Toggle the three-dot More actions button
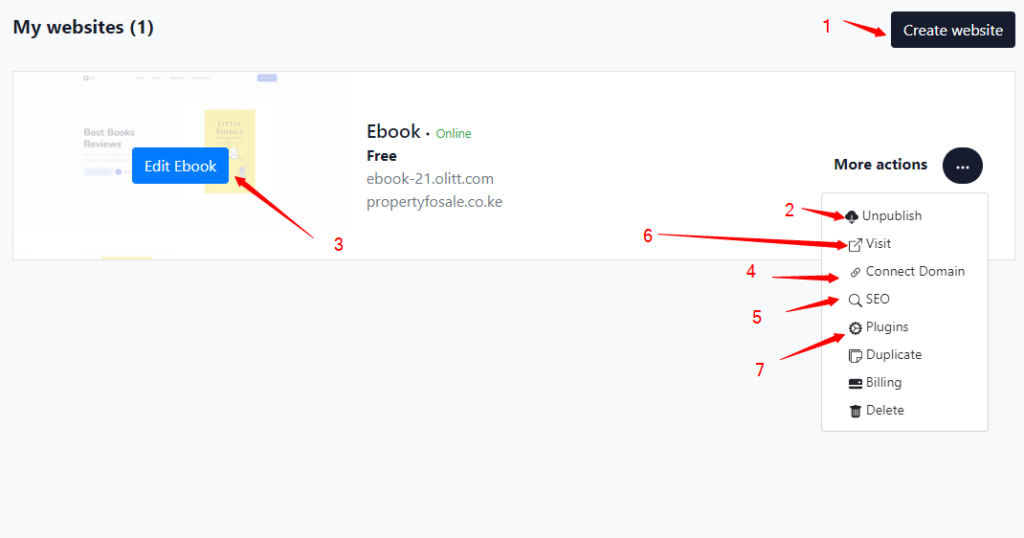This screenshot has height=538, width=1024. pyautogui.click(x=962, y=165)
